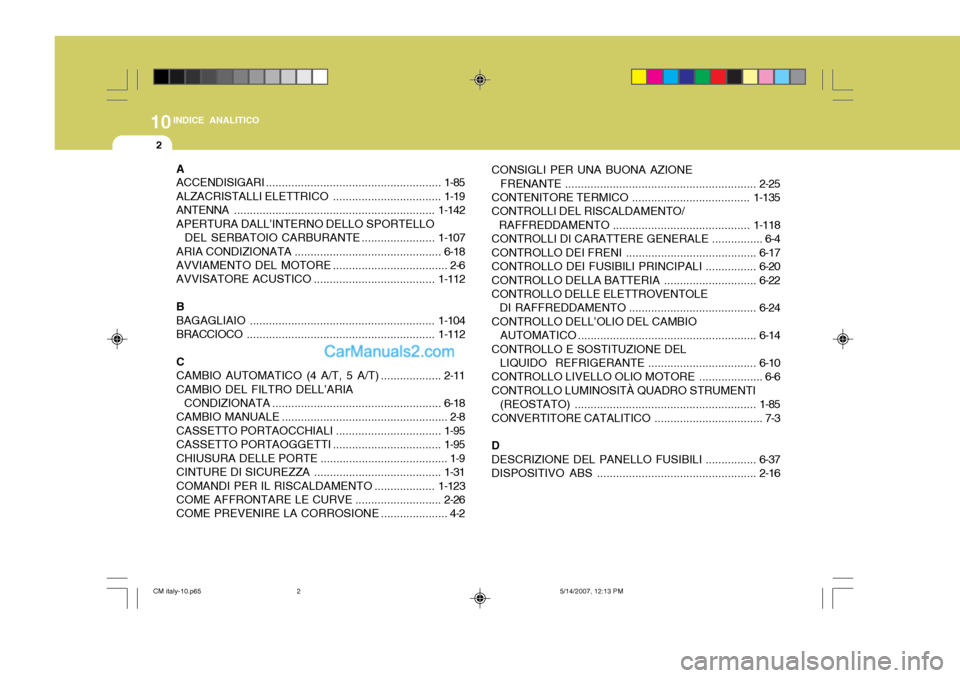
Task: Click the CAMBIO MANUALE entry
Action: pos(320,417)
